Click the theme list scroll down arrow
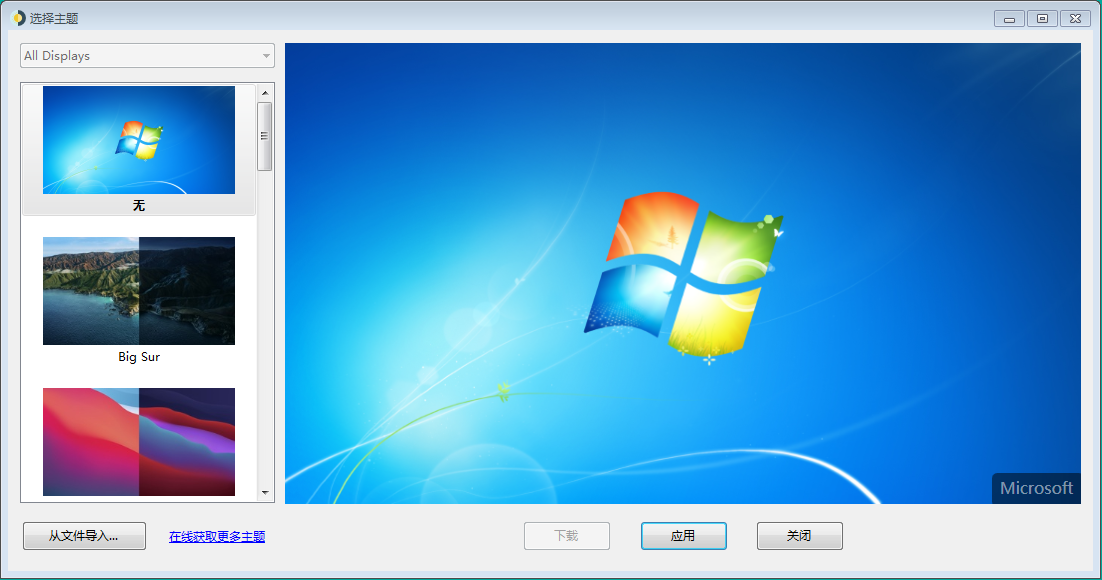 pos(265,493)
